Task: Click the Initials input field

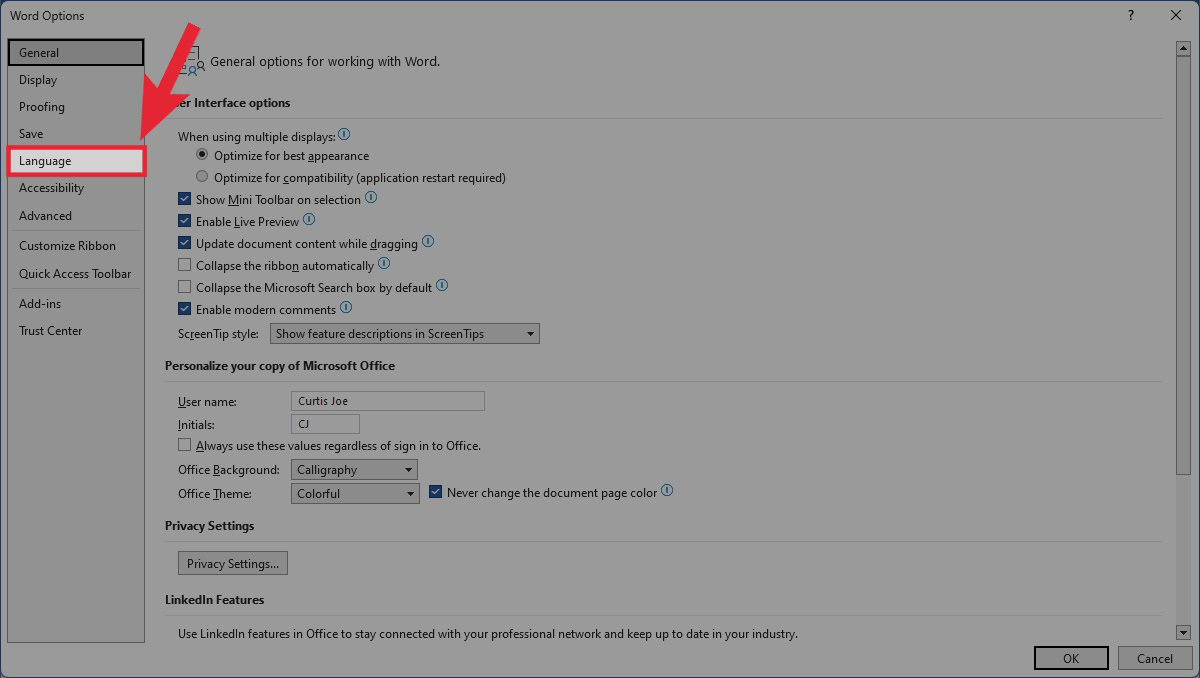Action: click(325, 424)
